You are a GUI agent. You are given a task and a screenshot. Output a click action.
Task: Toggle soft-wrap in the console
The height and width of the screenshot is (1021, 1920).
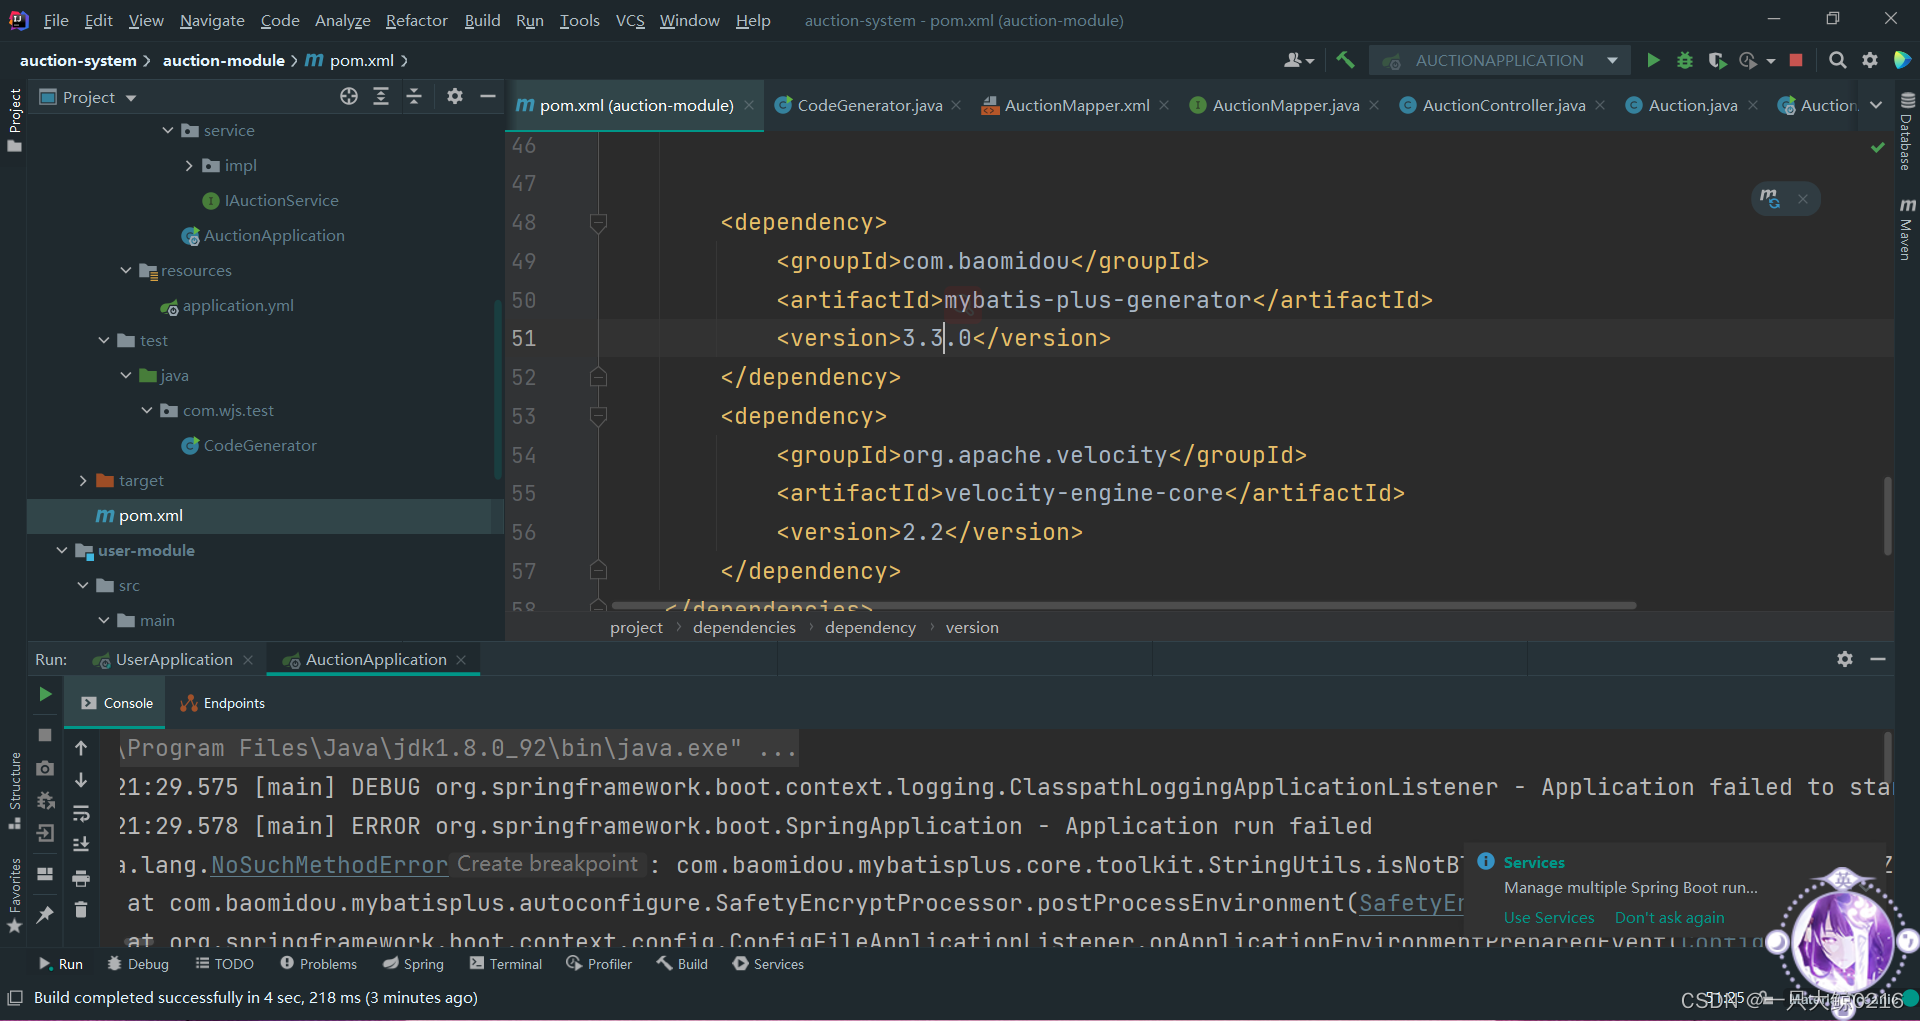click(x=81, y=813)
